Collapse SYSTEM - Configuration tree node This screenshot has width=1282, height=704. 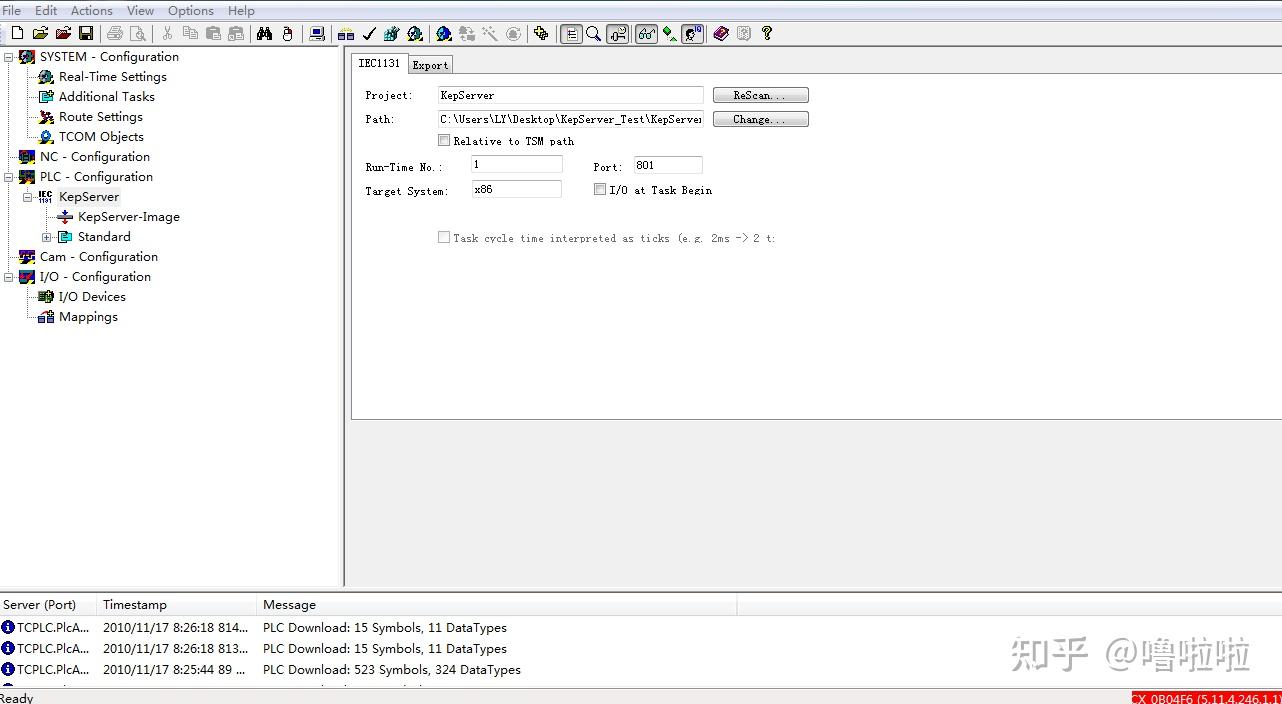click(x=9, y=57)
